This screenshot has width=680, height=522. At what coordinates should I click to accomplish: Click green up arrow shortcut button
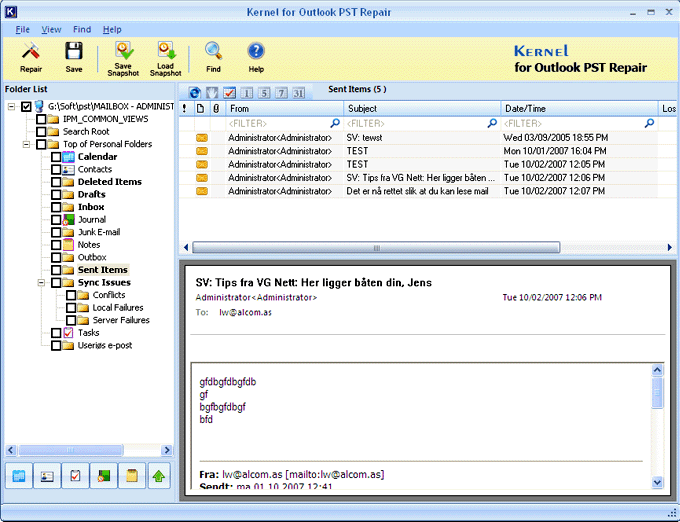[159, 476]
